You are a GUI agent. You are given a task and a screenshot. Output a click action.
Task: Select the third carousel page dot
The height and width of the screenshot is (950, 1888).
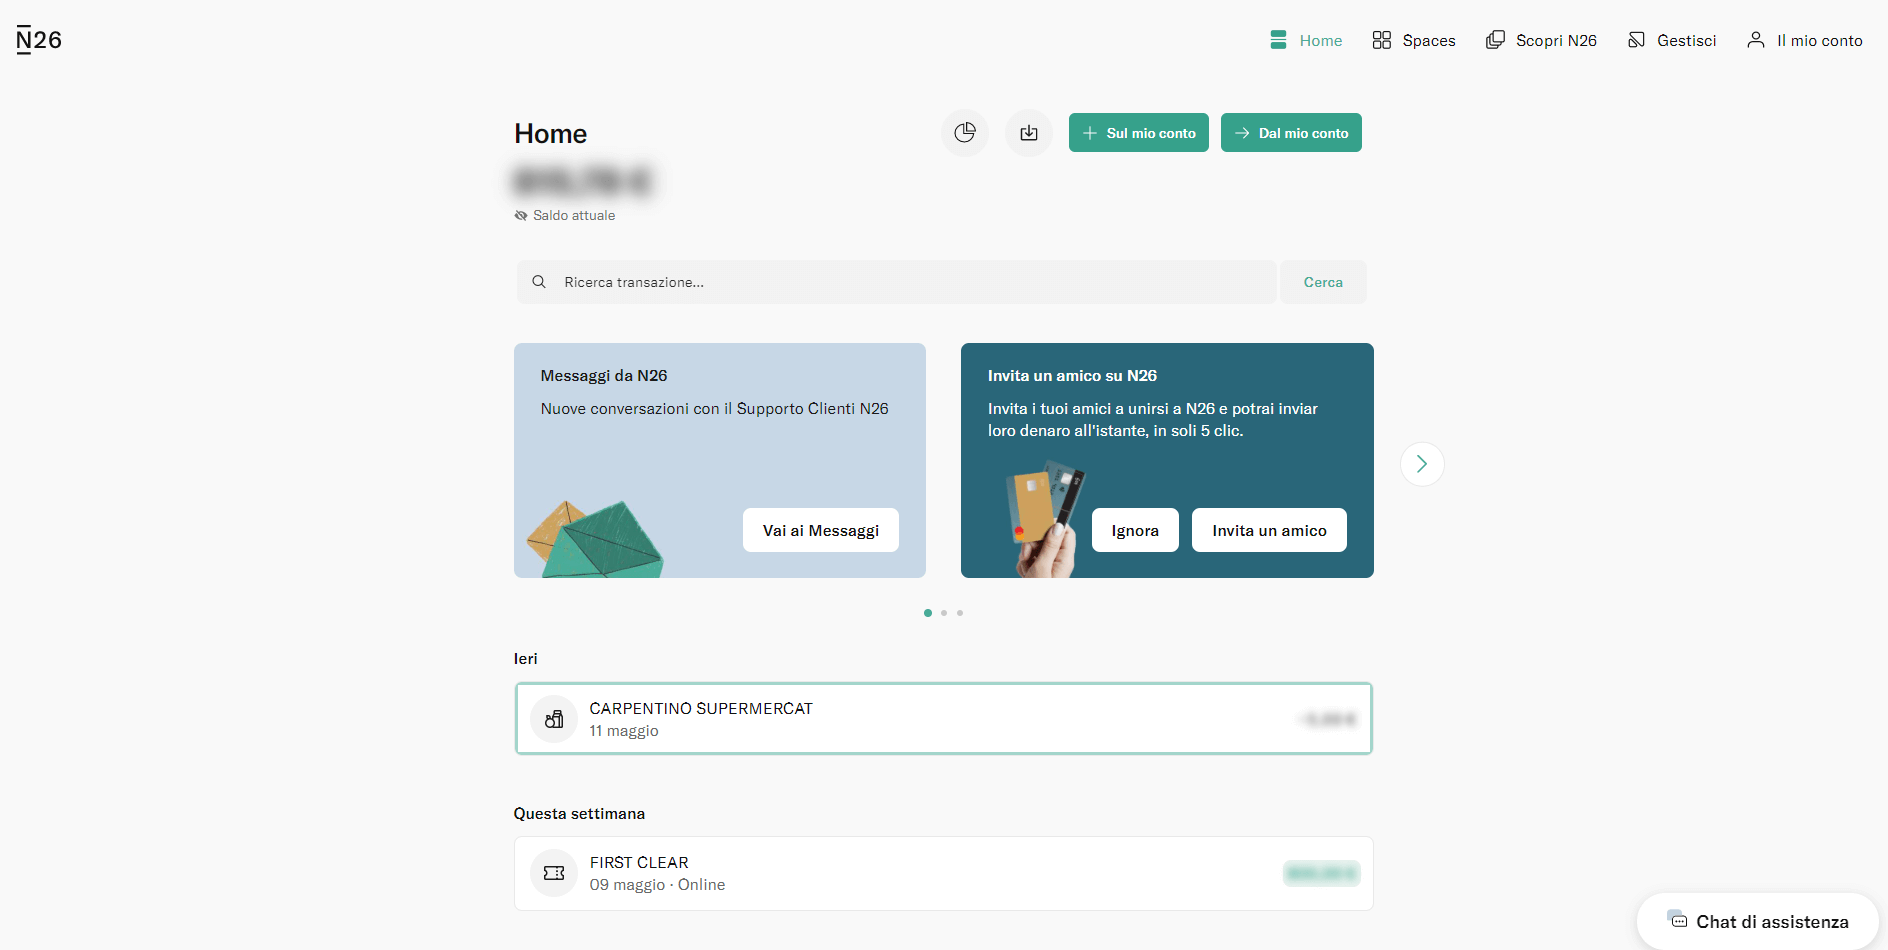coord(960,613)
